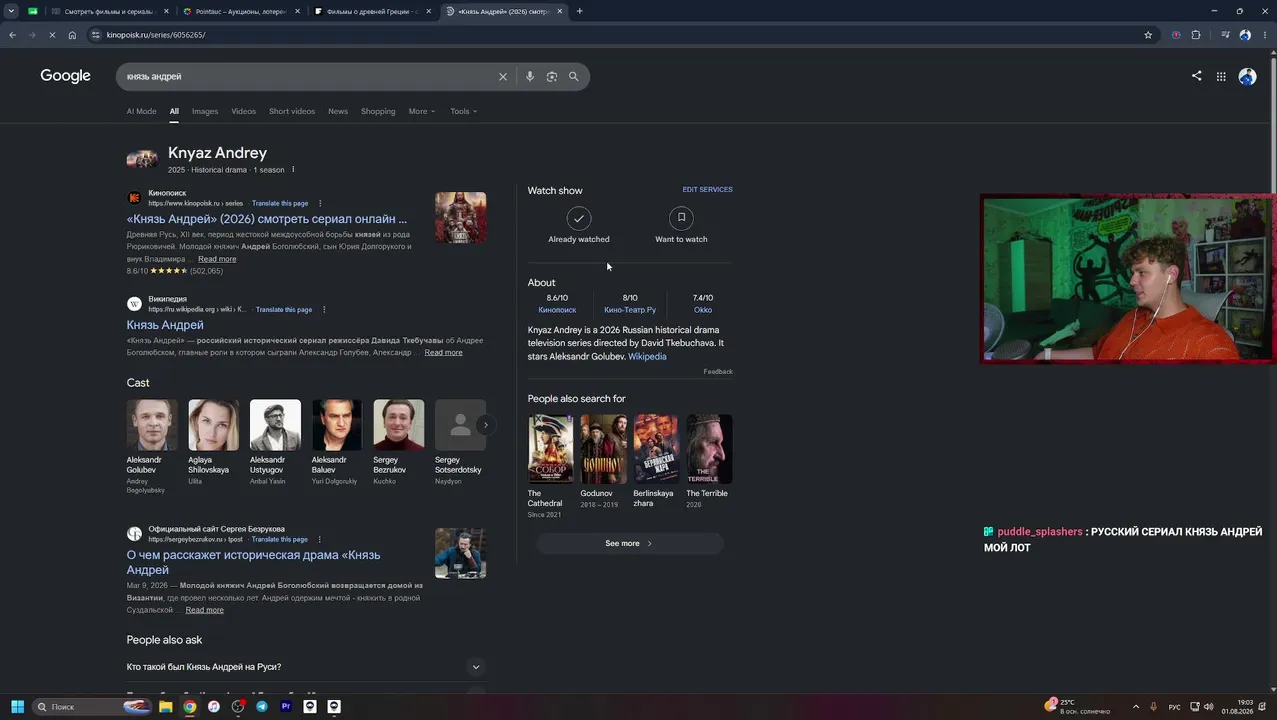Screen dimensions: 1277x720
Task: Open Sergey Bezrukov cast photo
Action: click(399, 425)
